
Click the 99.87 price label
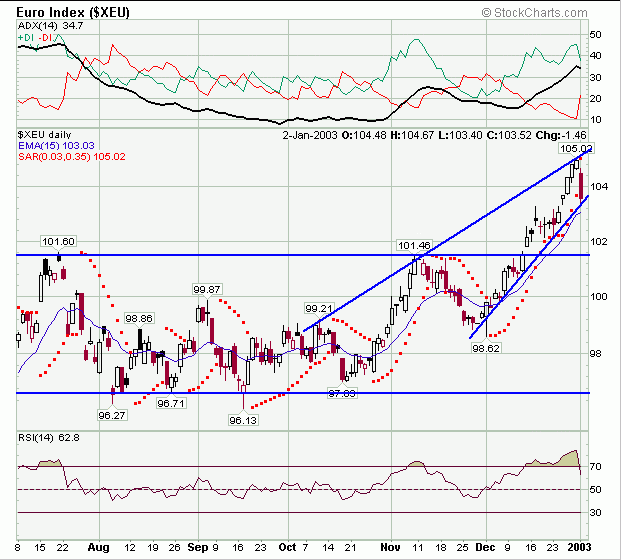coord(206,290)
